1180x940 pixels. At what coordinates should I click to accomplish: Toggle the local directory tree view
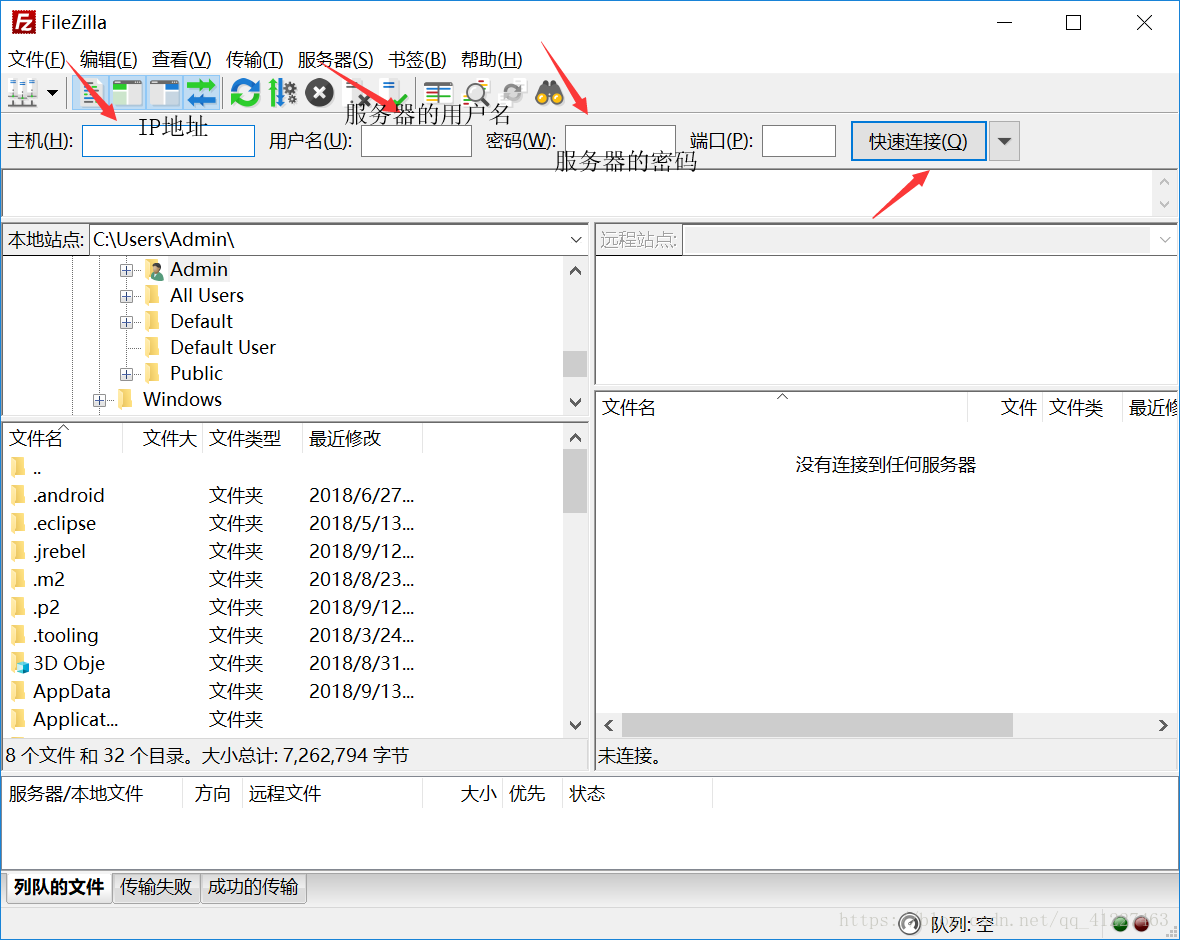[x=128, y=93]
